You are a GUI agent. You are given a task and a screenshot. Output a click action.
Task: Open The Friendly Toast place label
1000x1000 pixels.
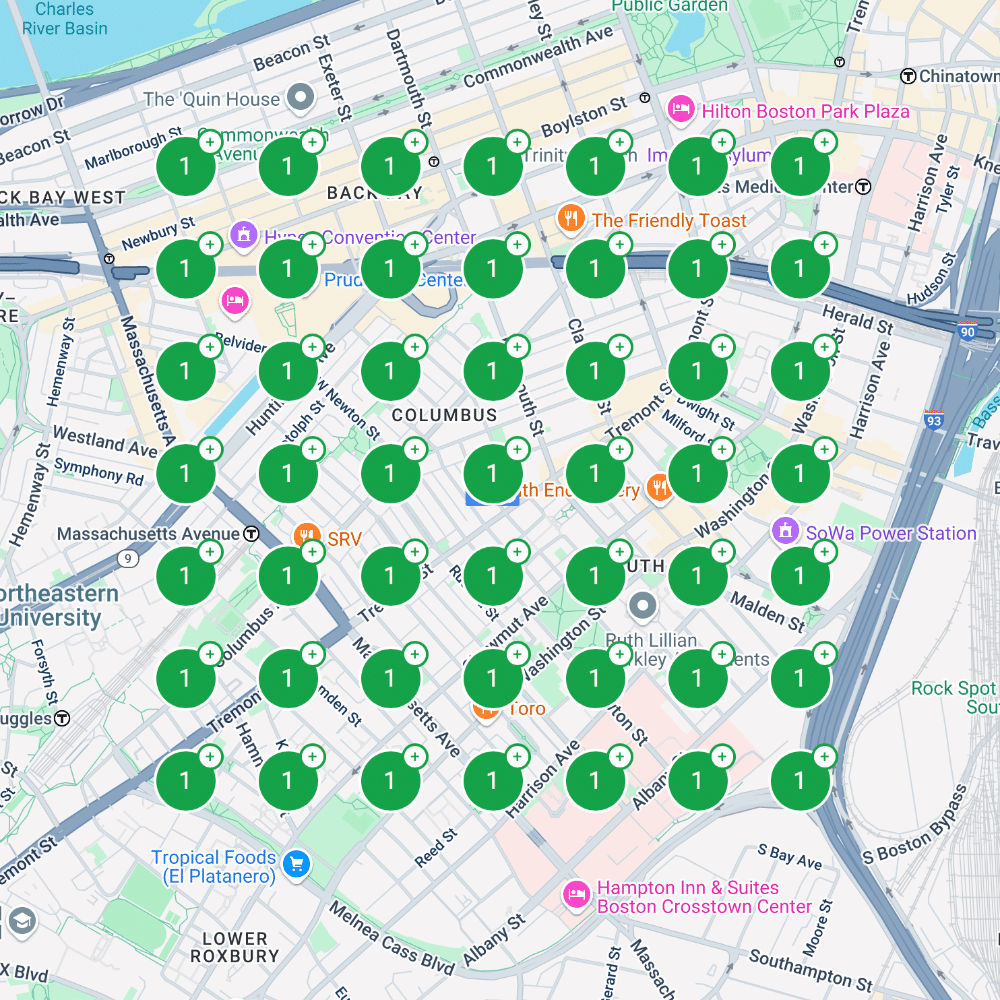pyautogui.click(x=669, y=220)
